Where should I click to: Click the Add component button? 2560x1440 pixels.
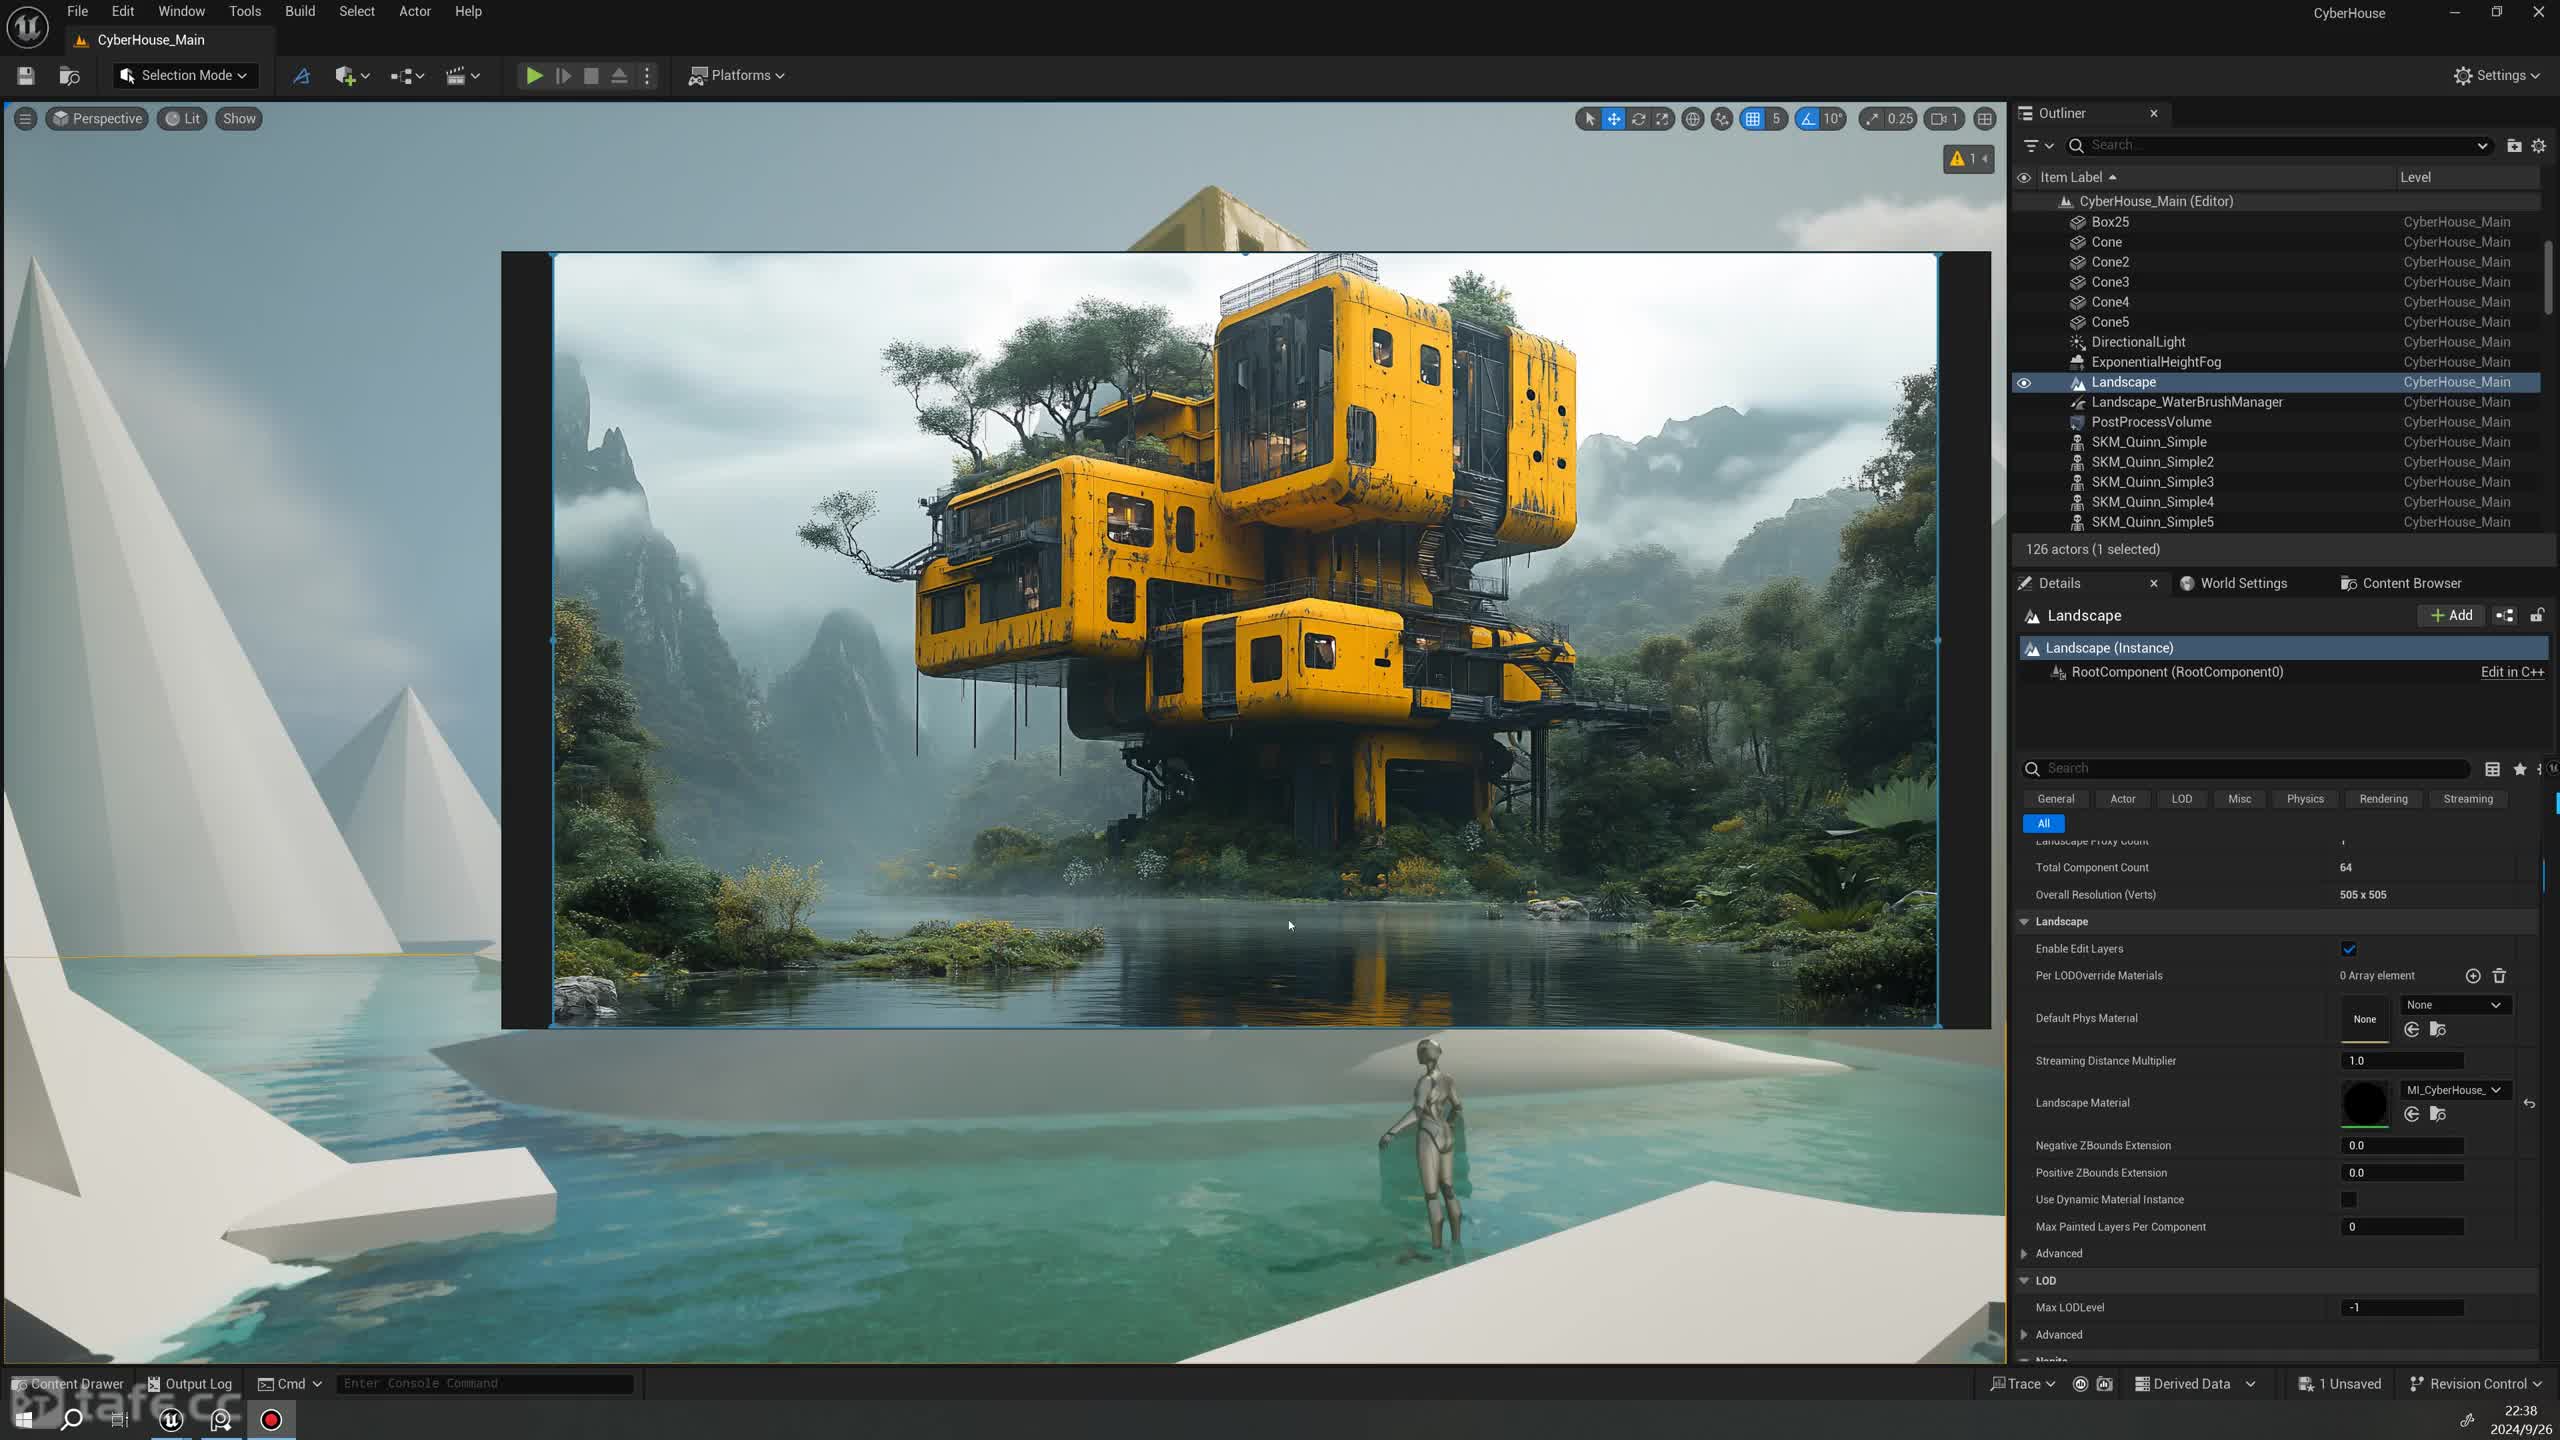coord(2451,615)
